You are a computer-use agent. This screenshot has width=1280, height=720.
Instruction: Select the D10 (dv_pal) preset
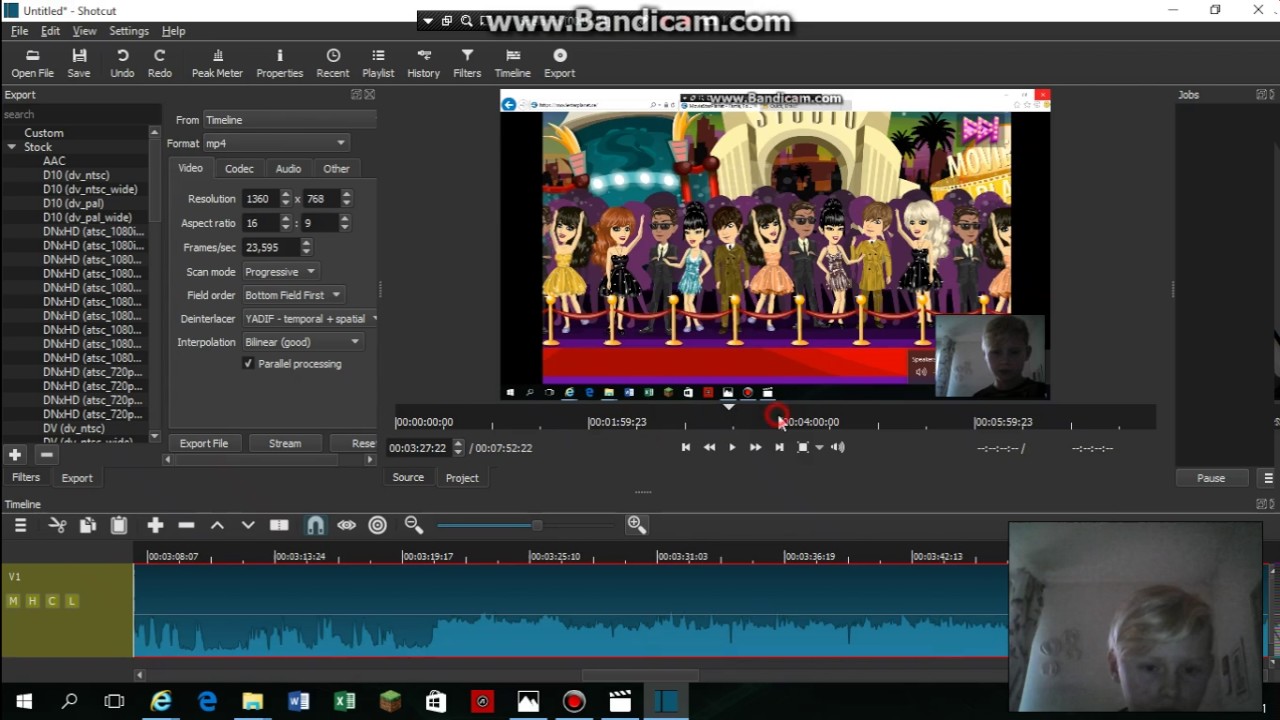click(73, 203)
